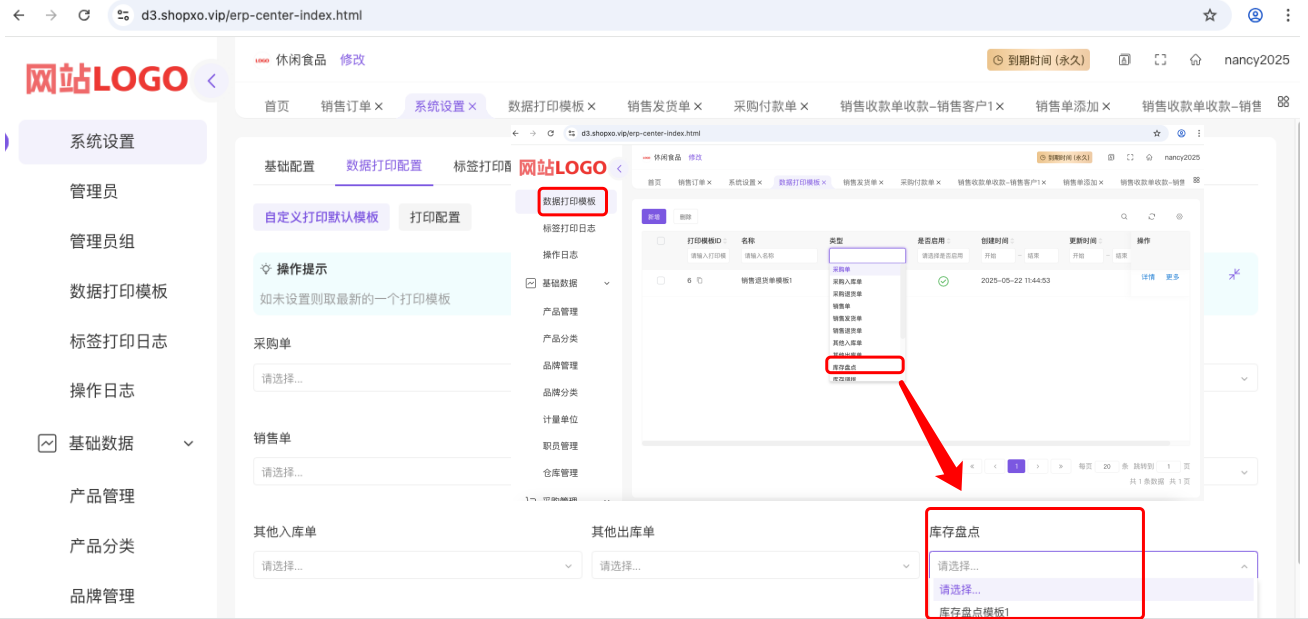Screen dimensions: 1308x619
Task: Switch to the 首页 tab
Action: pyautogui.click(x=277, y=106)
